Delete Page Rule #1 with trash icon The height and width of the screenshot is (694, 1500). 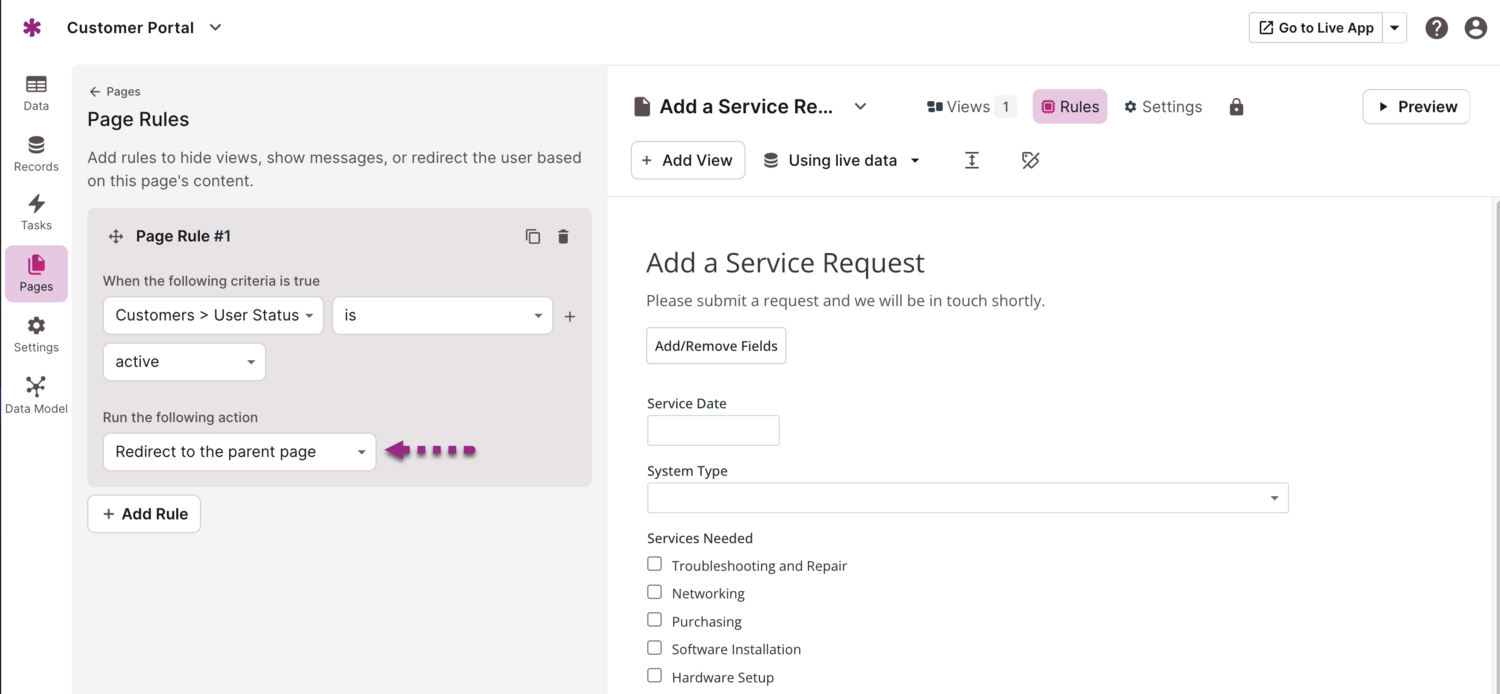click(563, 237)
